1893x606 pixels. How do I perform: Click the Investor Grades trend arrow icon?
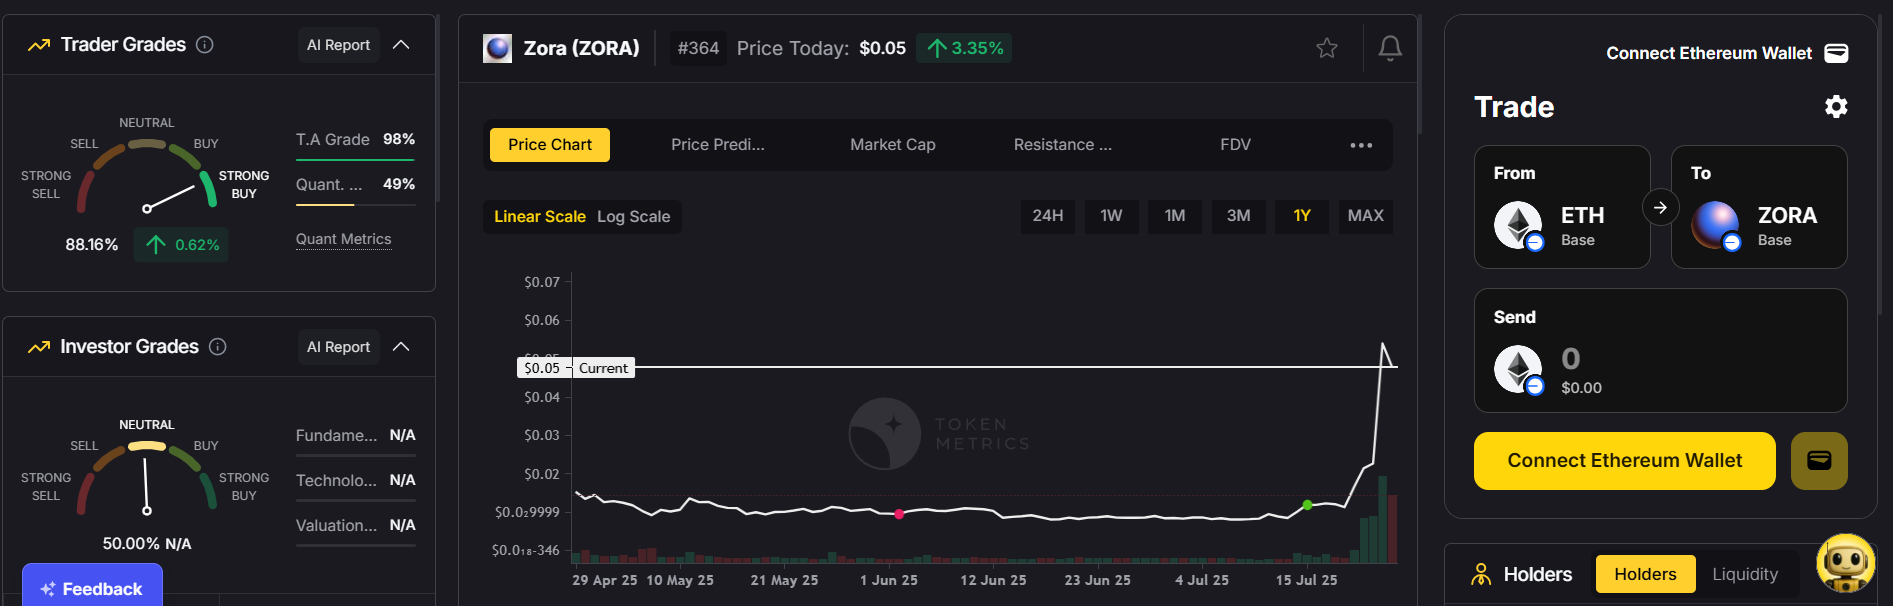[x=39, y=347]
